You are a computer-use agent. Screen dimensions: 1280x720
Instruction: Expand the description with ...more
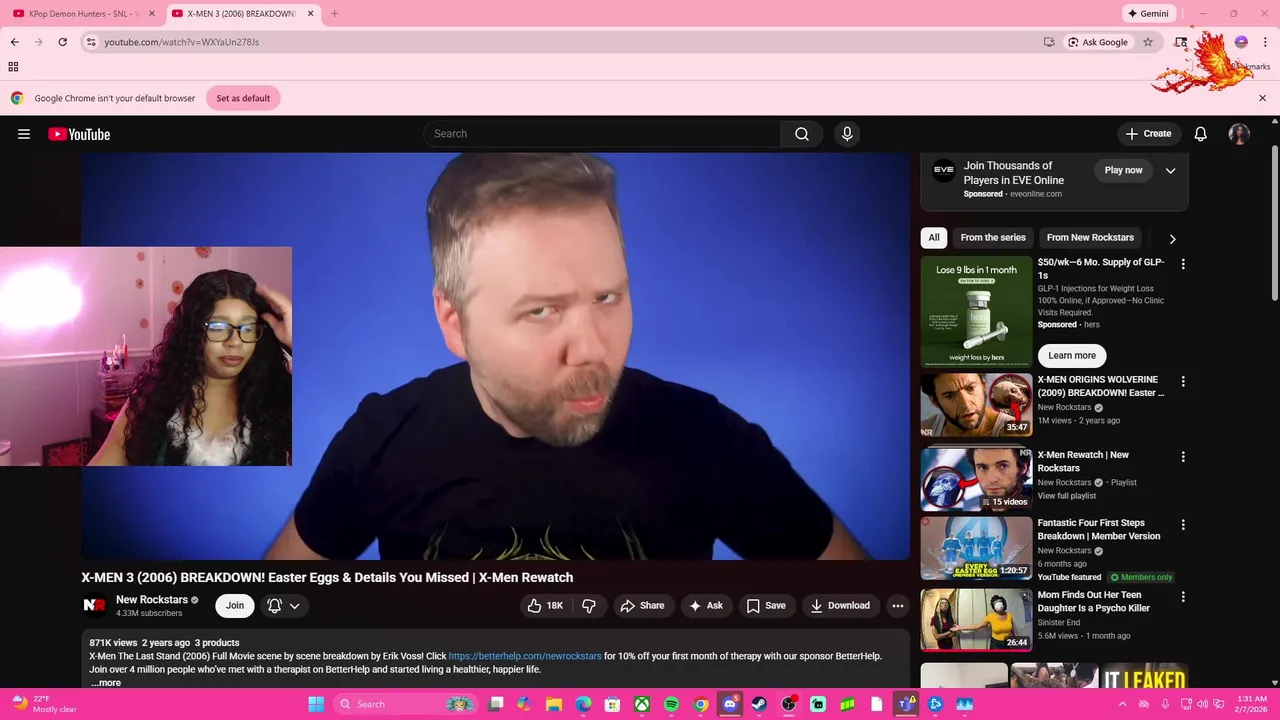point(106,683)
